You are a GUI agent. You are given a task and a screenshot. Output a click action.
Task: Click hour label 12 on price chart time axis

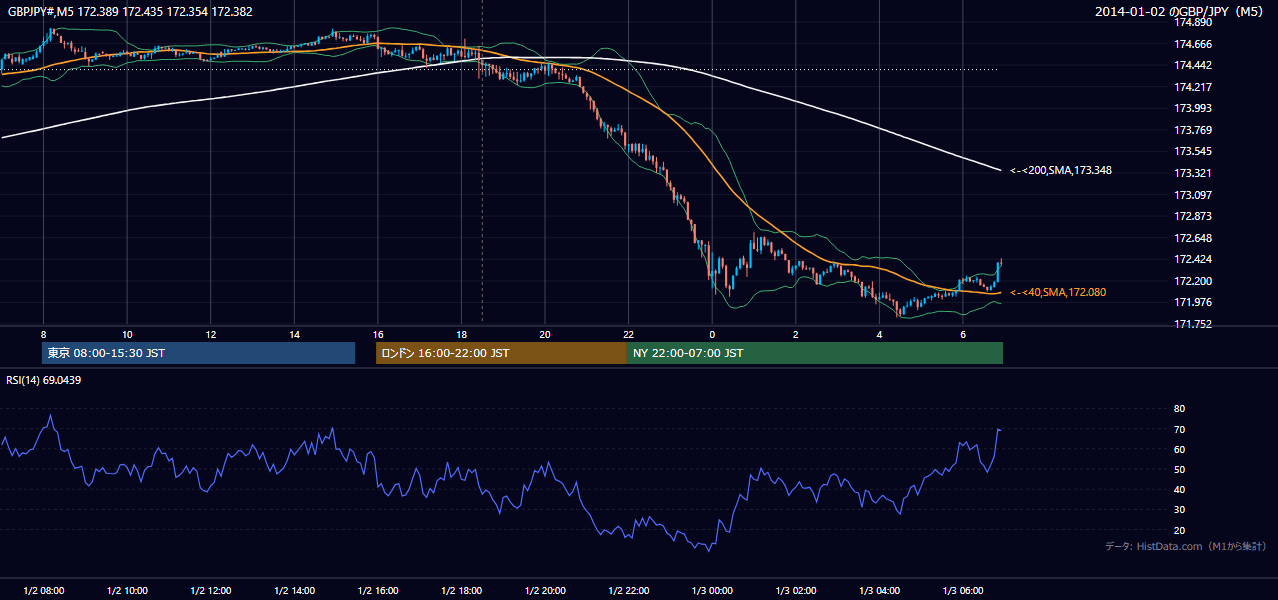click(x=211, y=334)
